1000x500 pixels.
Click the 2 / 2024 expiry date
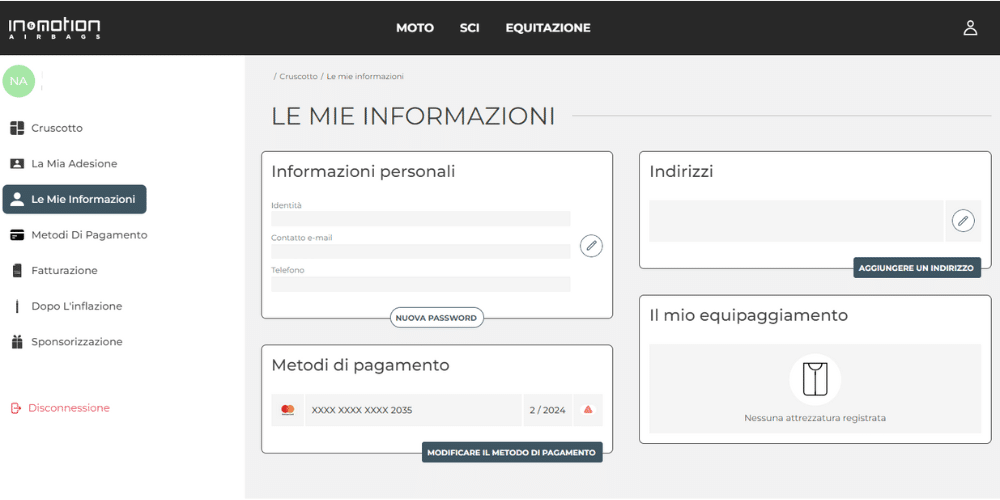(x=547, y=410)
